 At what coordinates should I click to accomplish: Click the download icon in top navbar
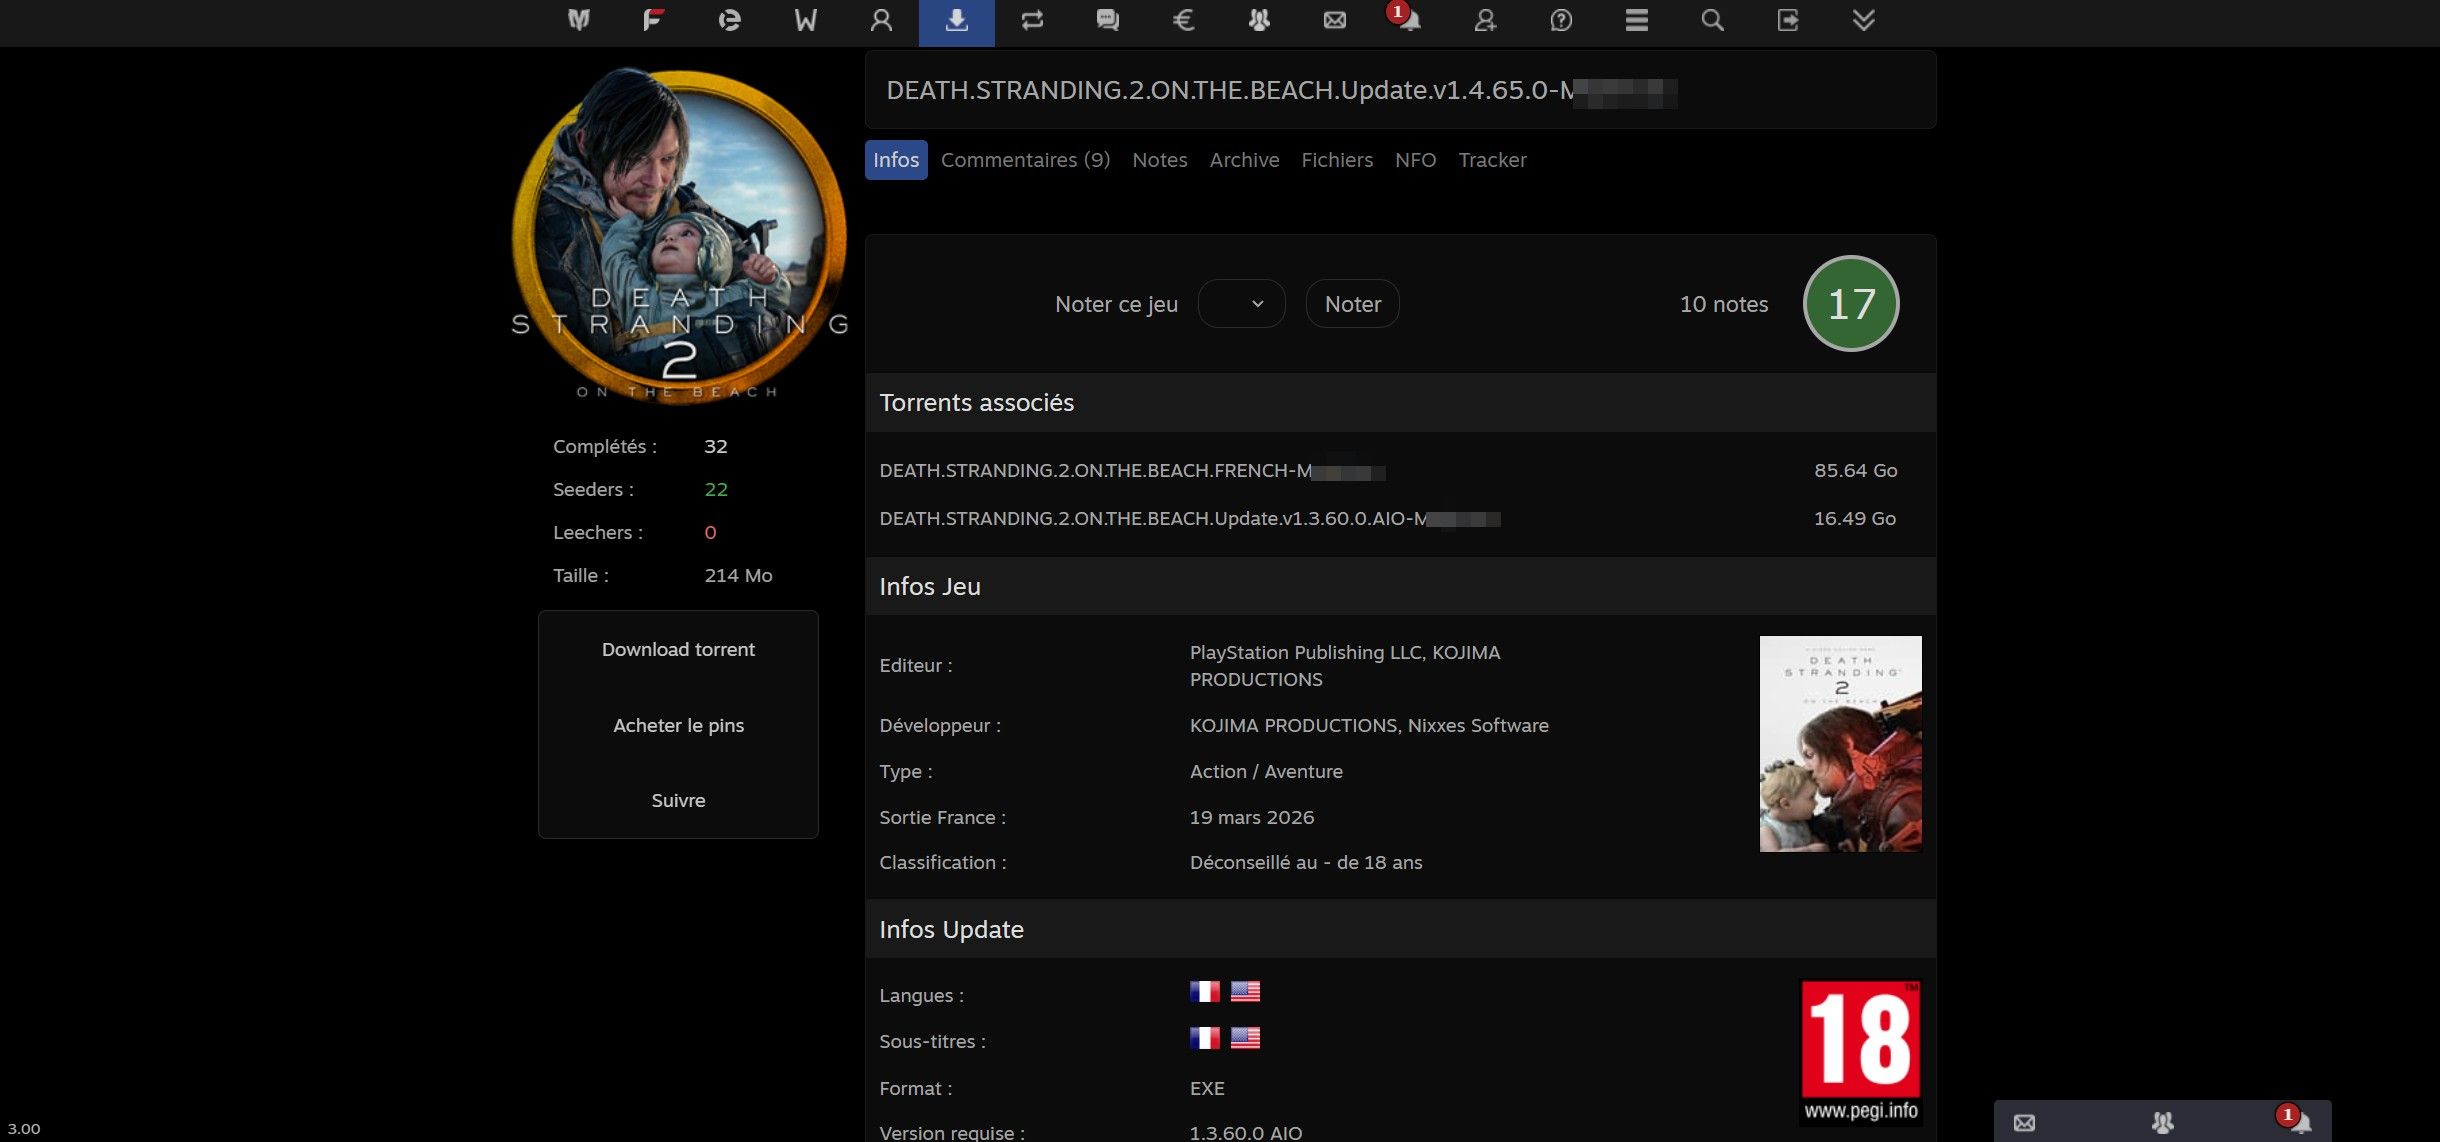pyautogui.click(x=956, y=21)
